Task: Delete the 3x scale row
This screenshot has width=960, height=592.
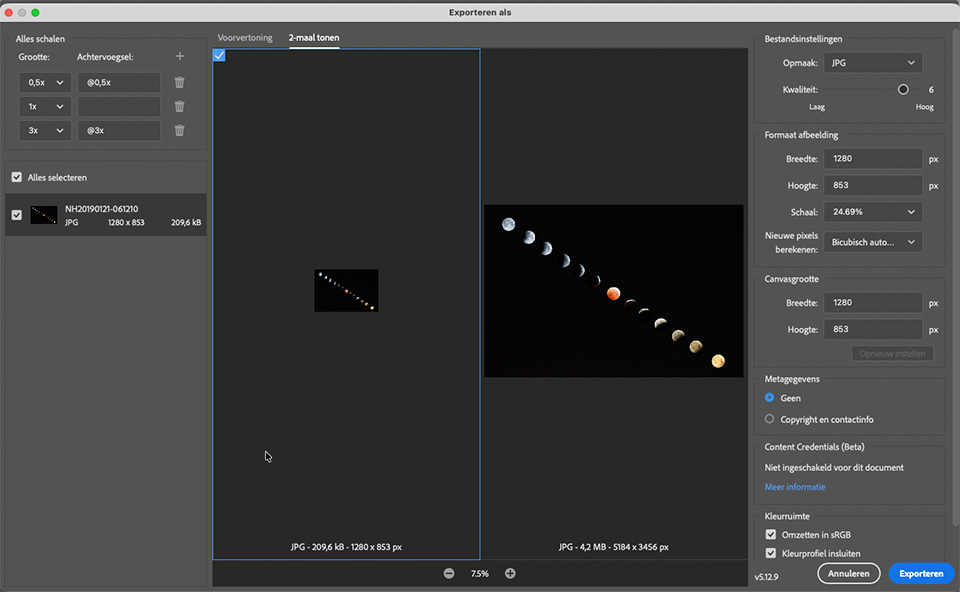Action: coord(180,130)
